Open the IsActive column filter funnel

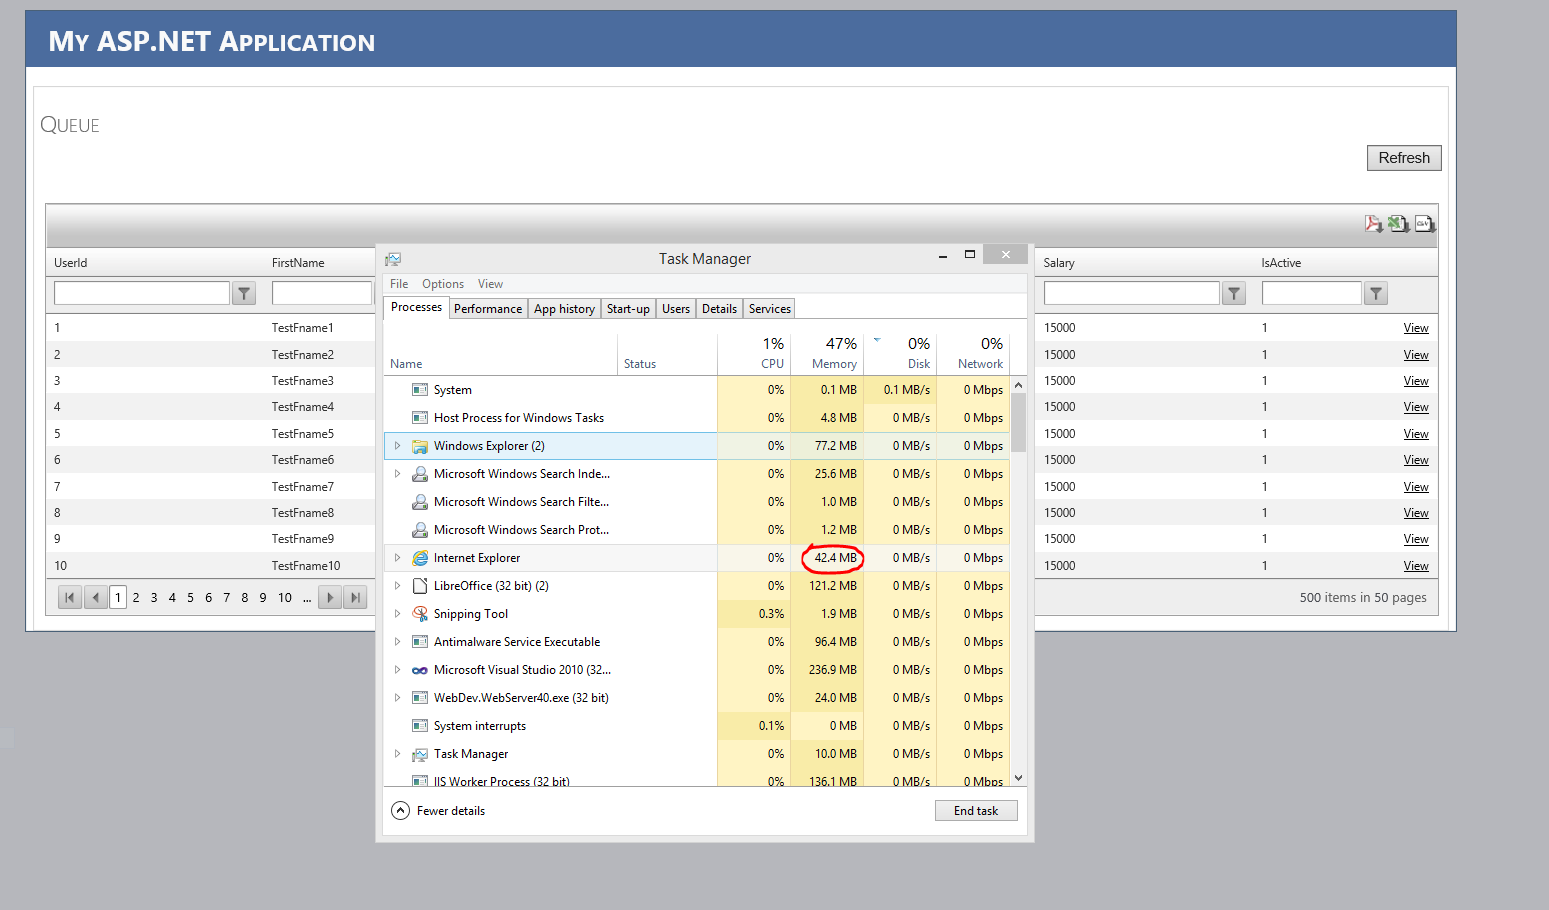point(1376,293)
